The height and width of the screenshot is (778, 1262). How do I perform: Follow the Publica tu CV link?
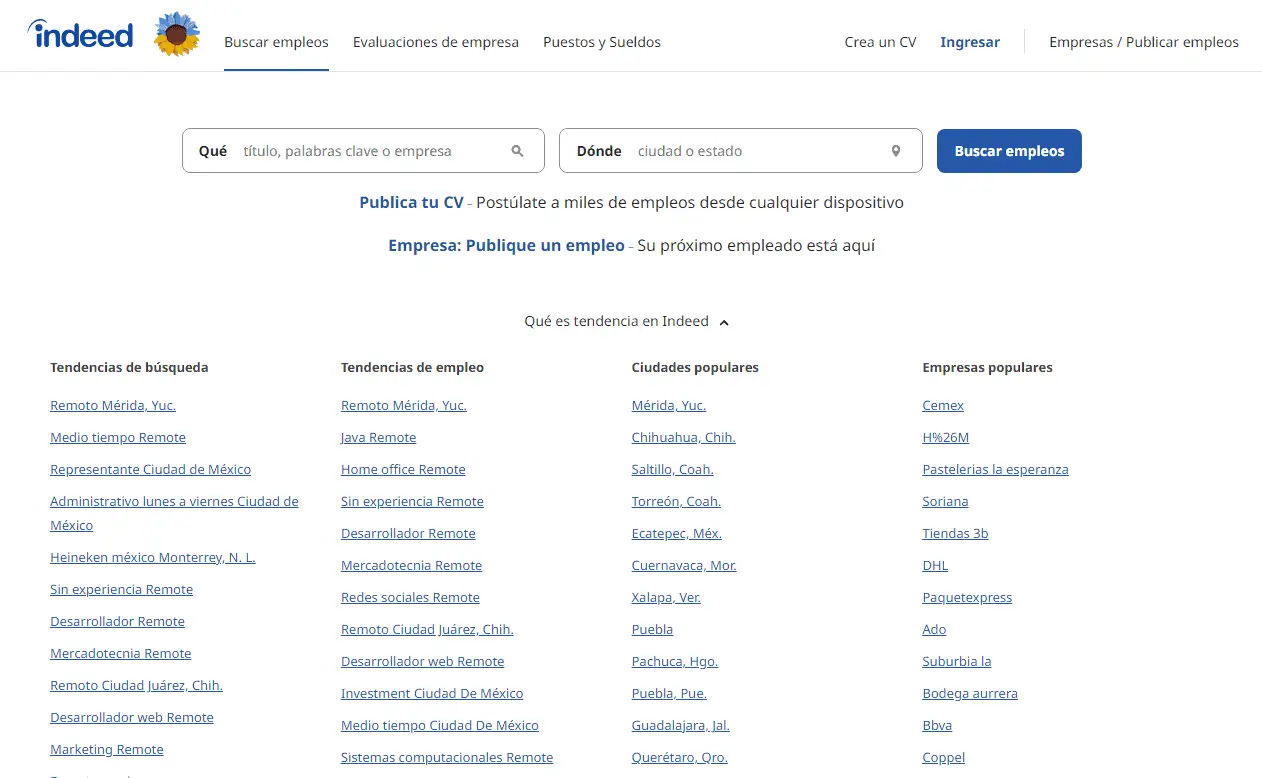pos(412,202)
